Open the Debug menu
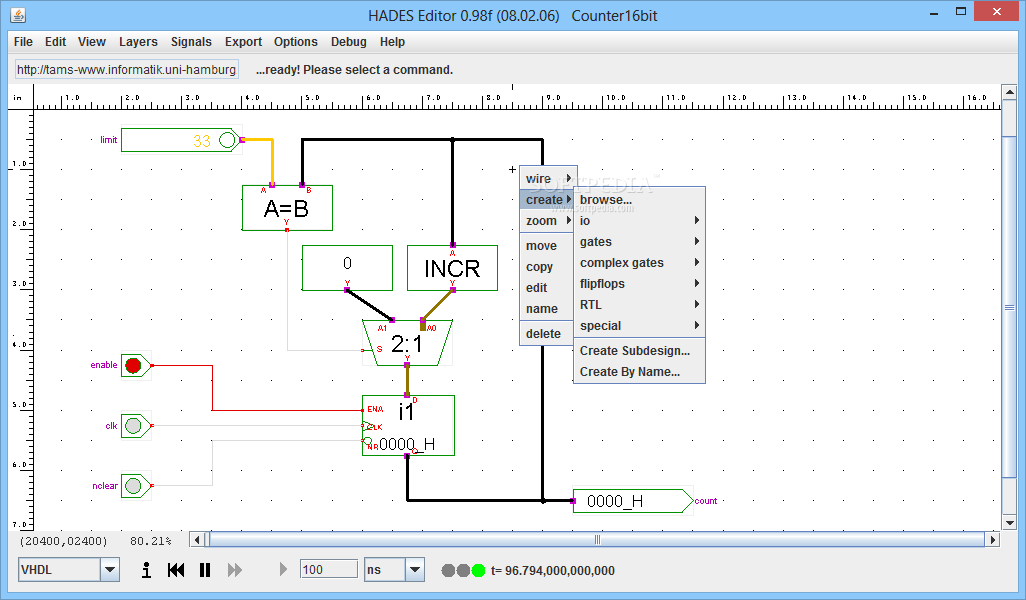 pos(349,42)
